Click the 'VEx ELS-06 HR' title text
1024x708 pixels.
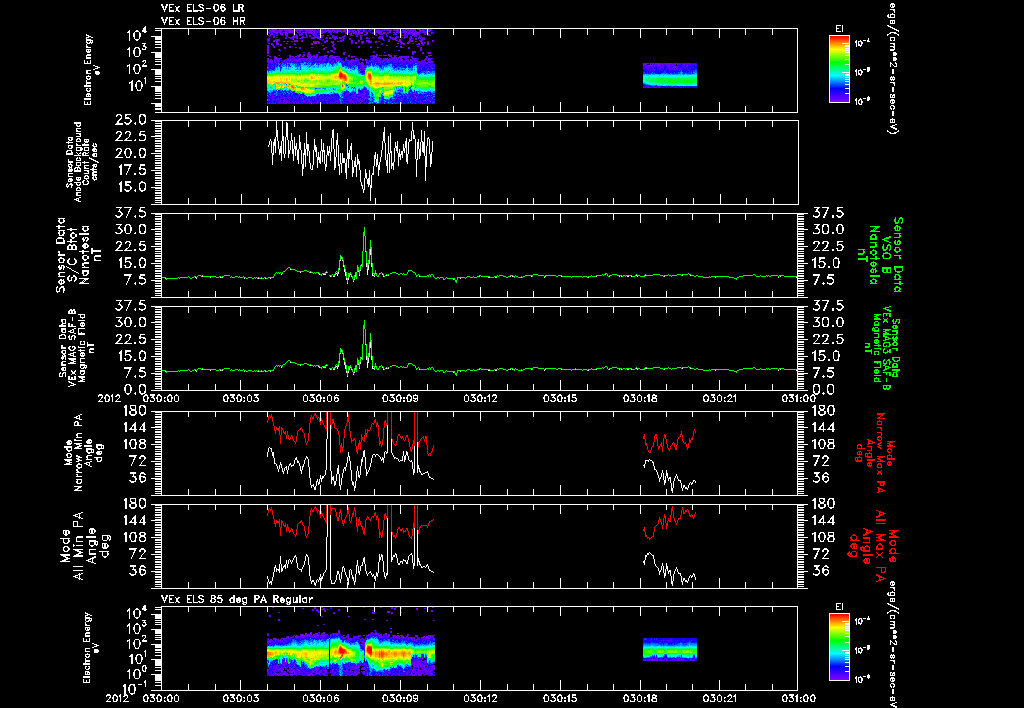click(x=203, y=21)
